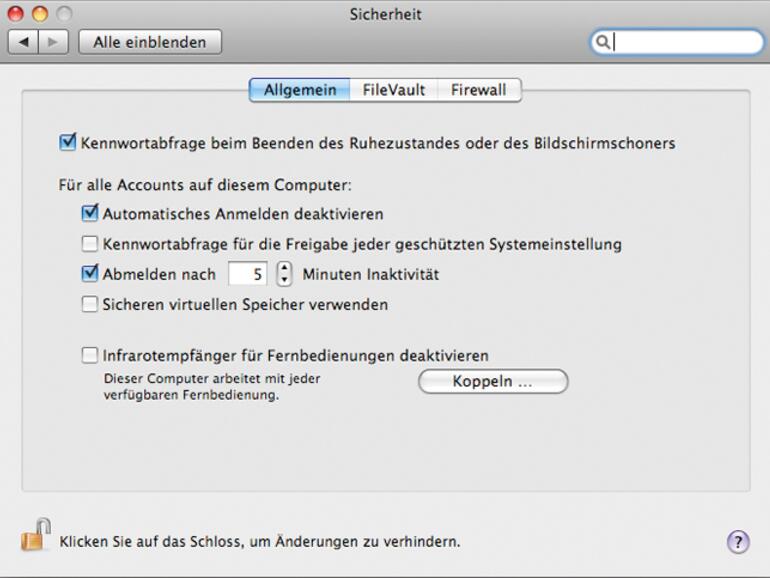Go forward with the right arrow button
The width and height of the screenshot is (770, 578).
pos(53,42)
